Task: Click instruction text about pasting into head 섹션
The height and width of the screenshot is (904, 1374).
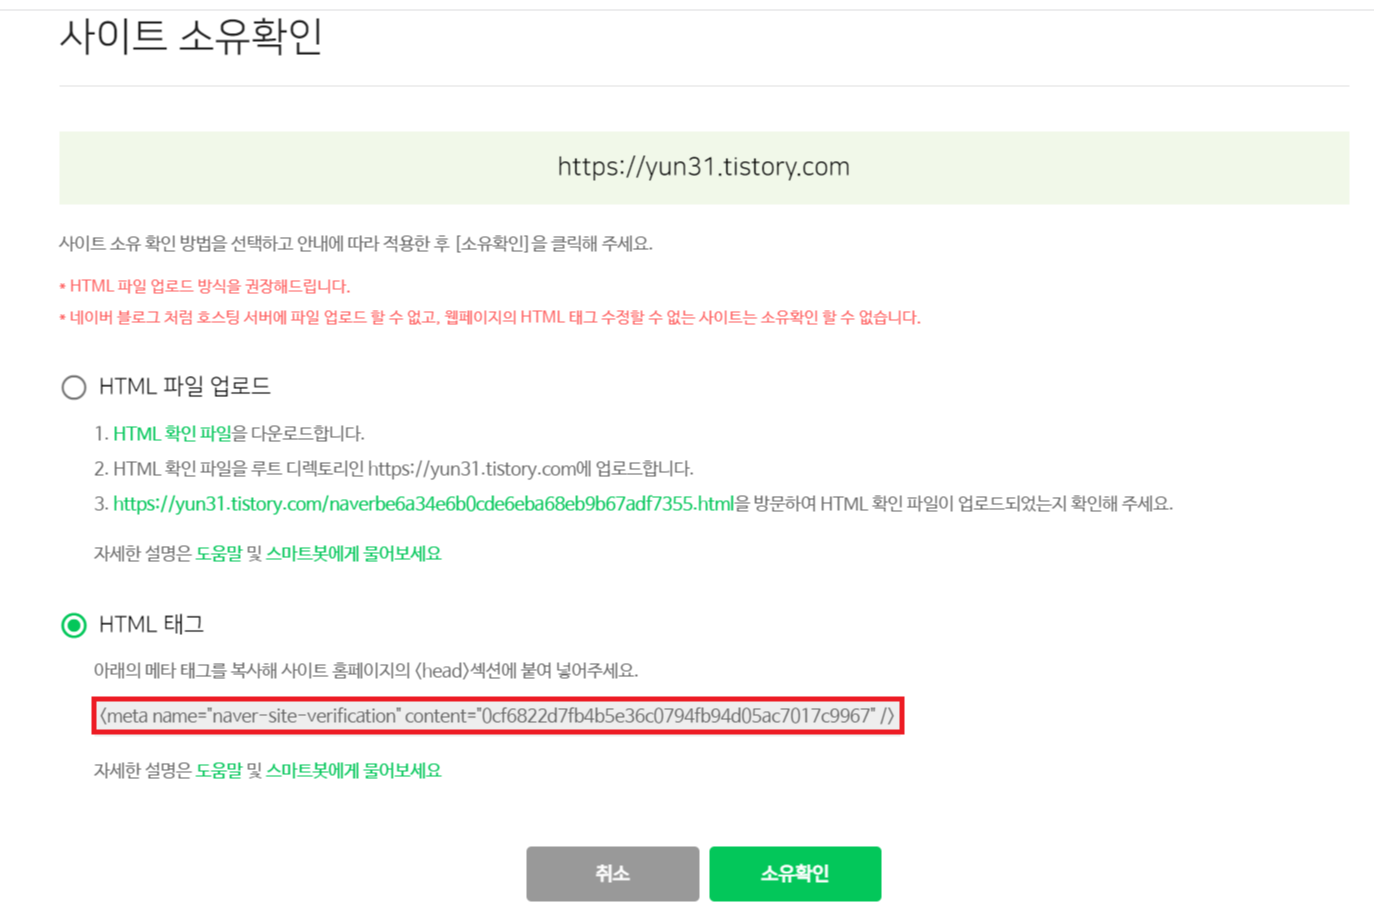Action: 366,671
